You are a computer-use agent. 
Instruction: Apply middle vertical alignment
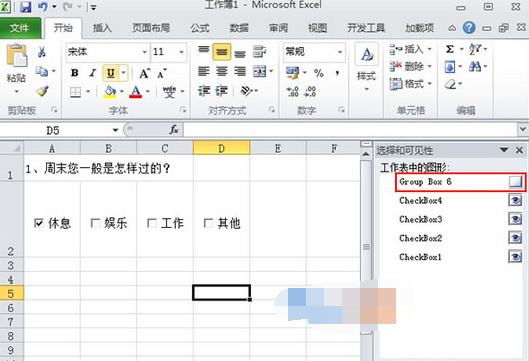coord(222,52)
